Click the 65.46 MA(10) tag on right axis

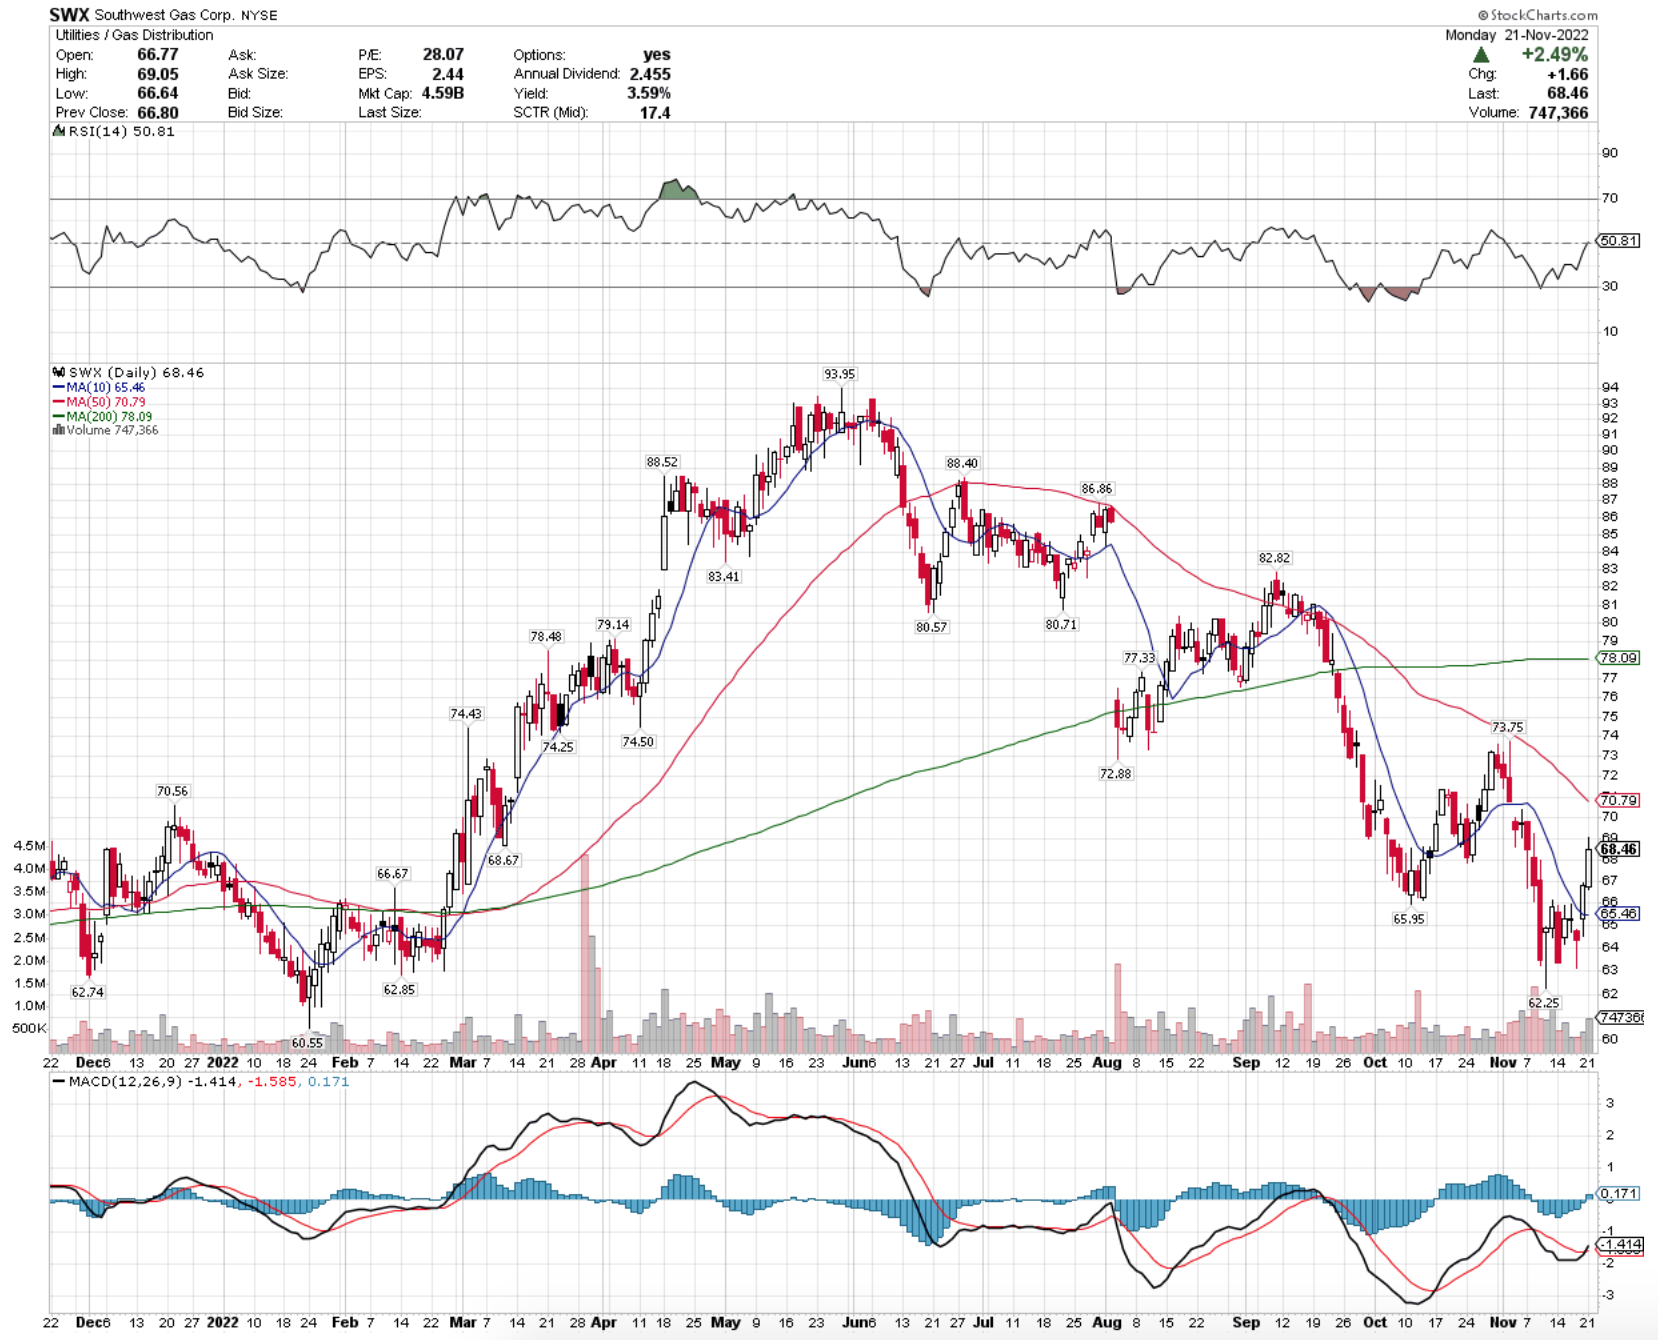coord(1619,914)
